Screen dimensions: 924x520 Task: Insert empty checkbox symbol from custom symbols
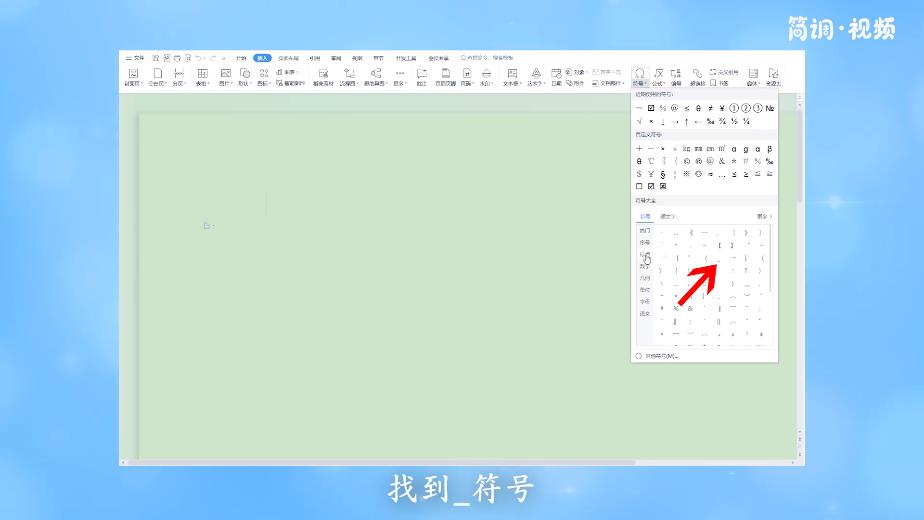[x=639, y=186]
